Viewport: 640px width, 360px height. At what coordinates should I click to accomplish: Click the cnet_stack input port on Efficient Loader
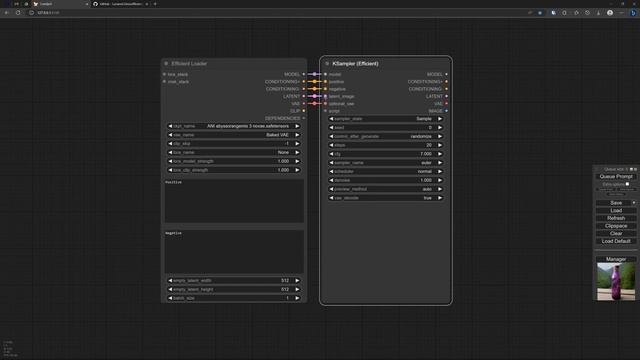coord(164,82)
